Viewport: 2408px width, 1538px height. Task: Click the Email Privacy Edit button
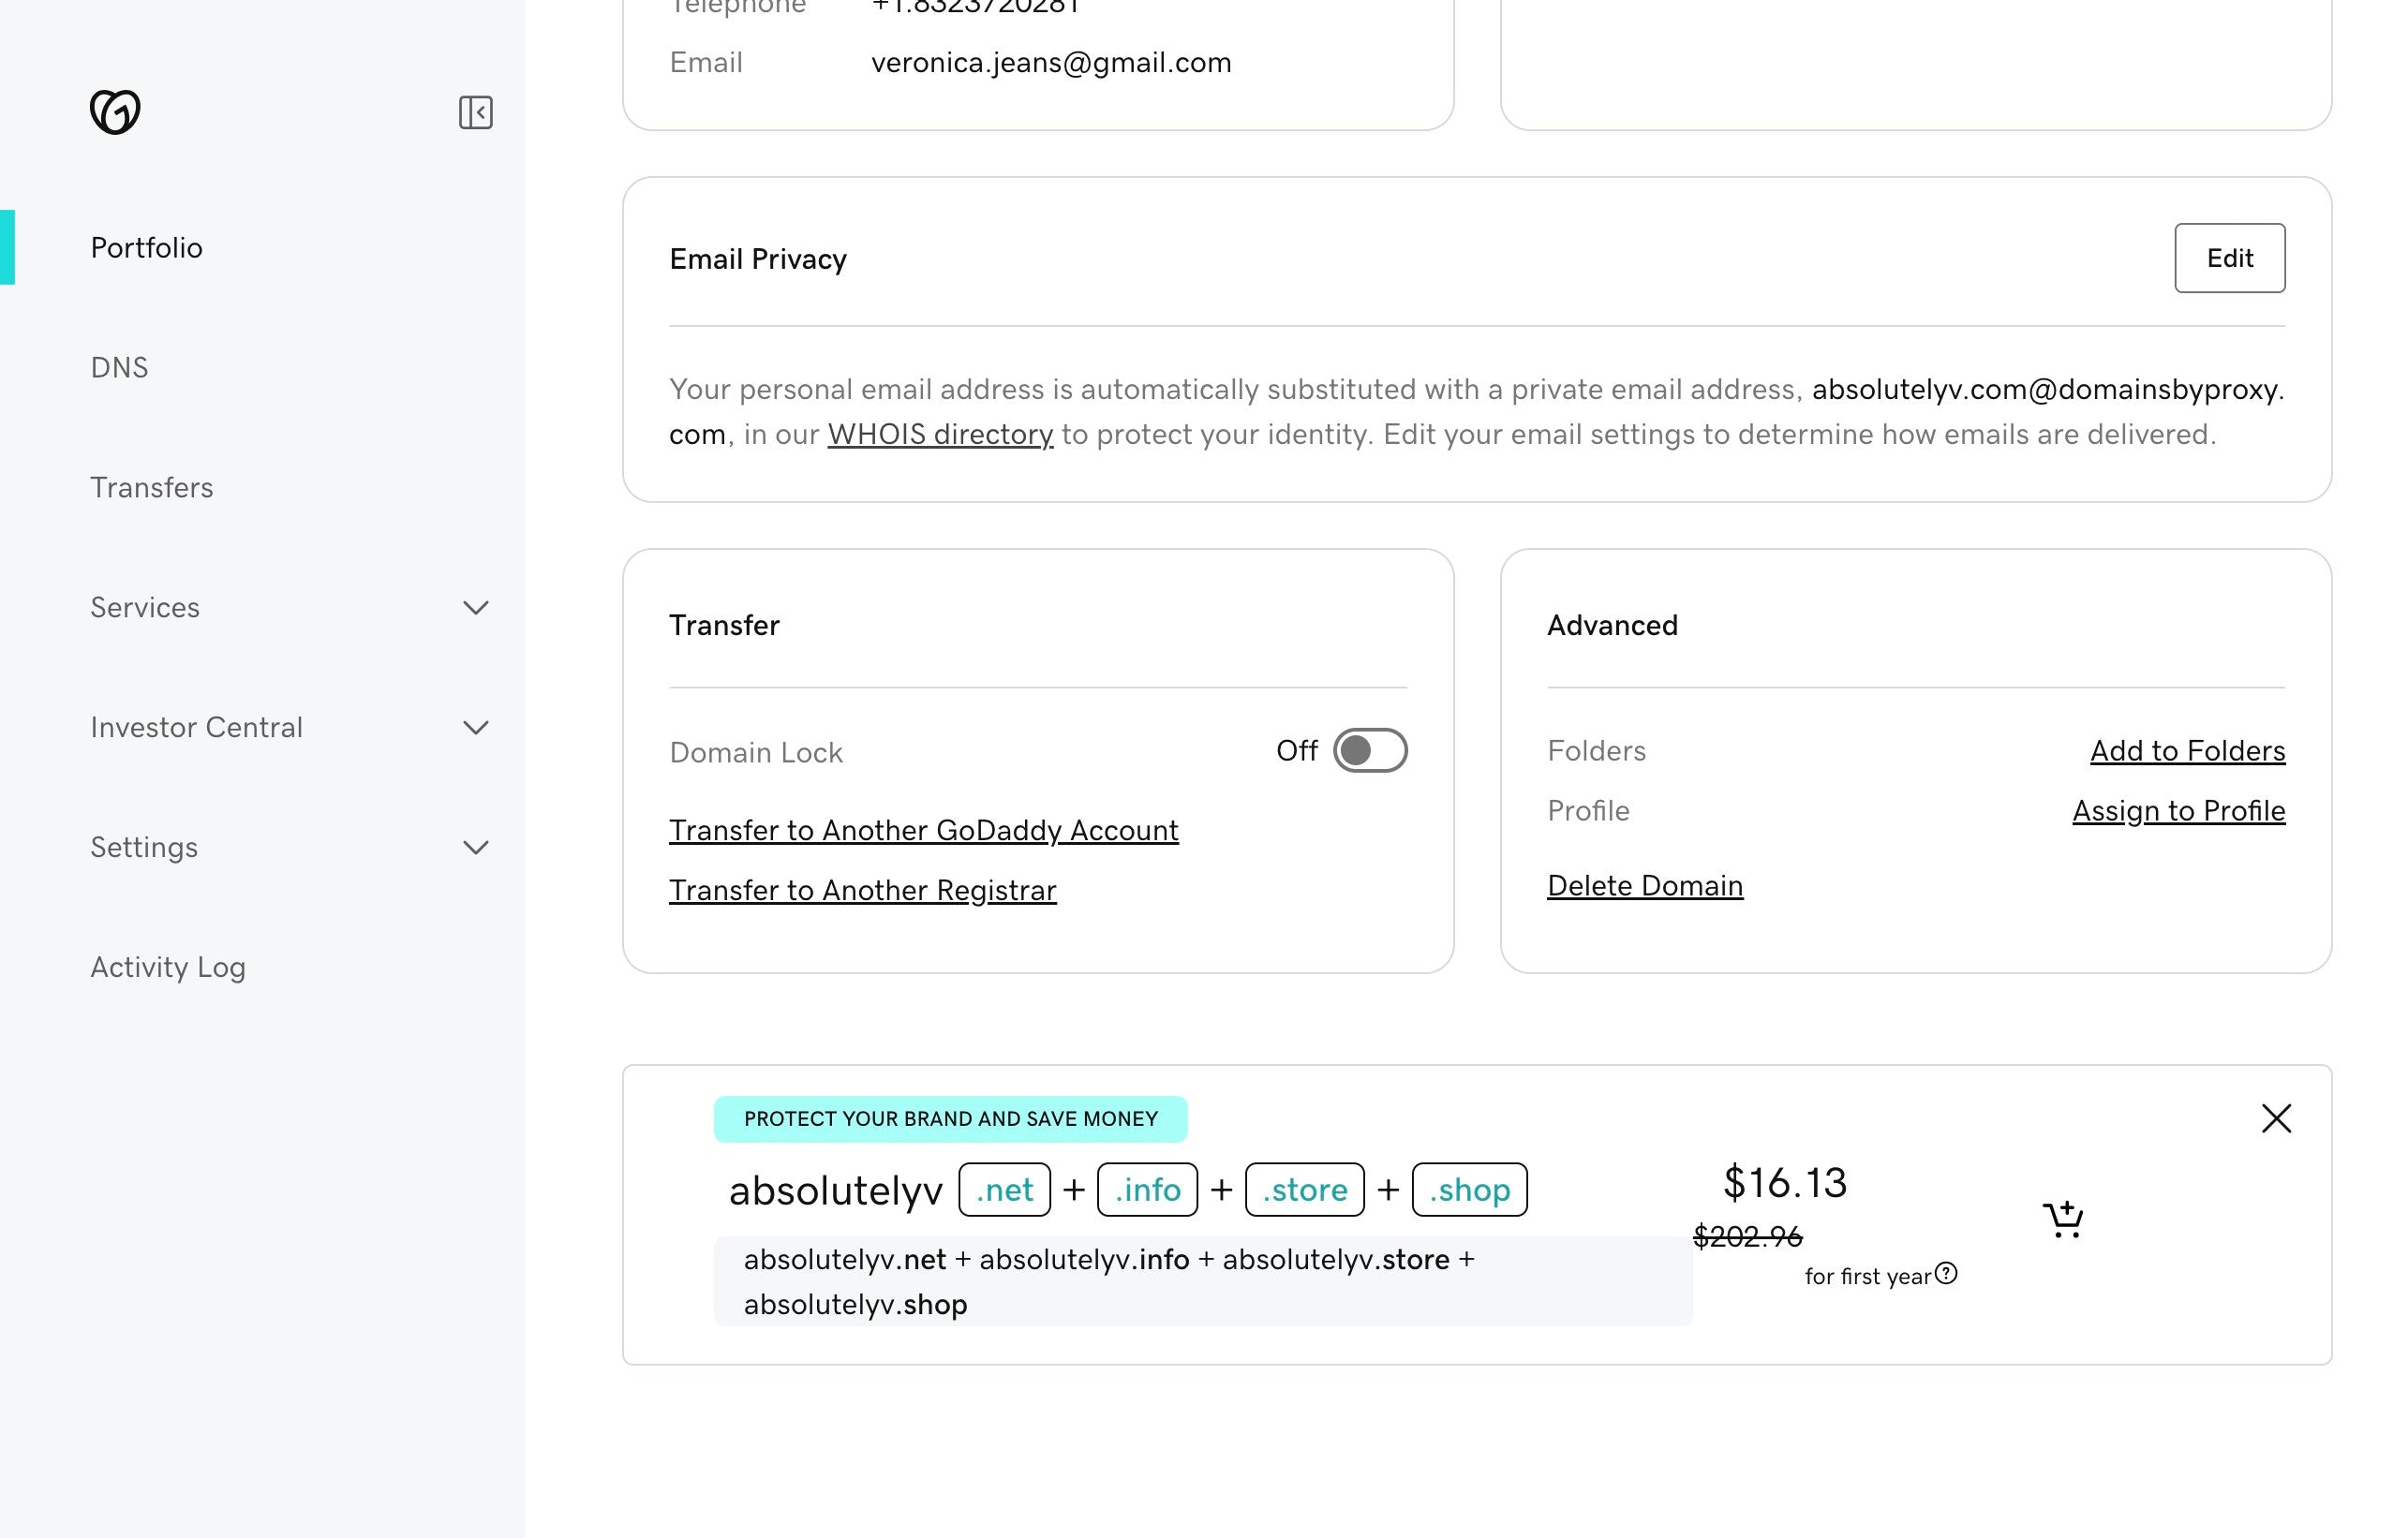tap(2228, 258)
